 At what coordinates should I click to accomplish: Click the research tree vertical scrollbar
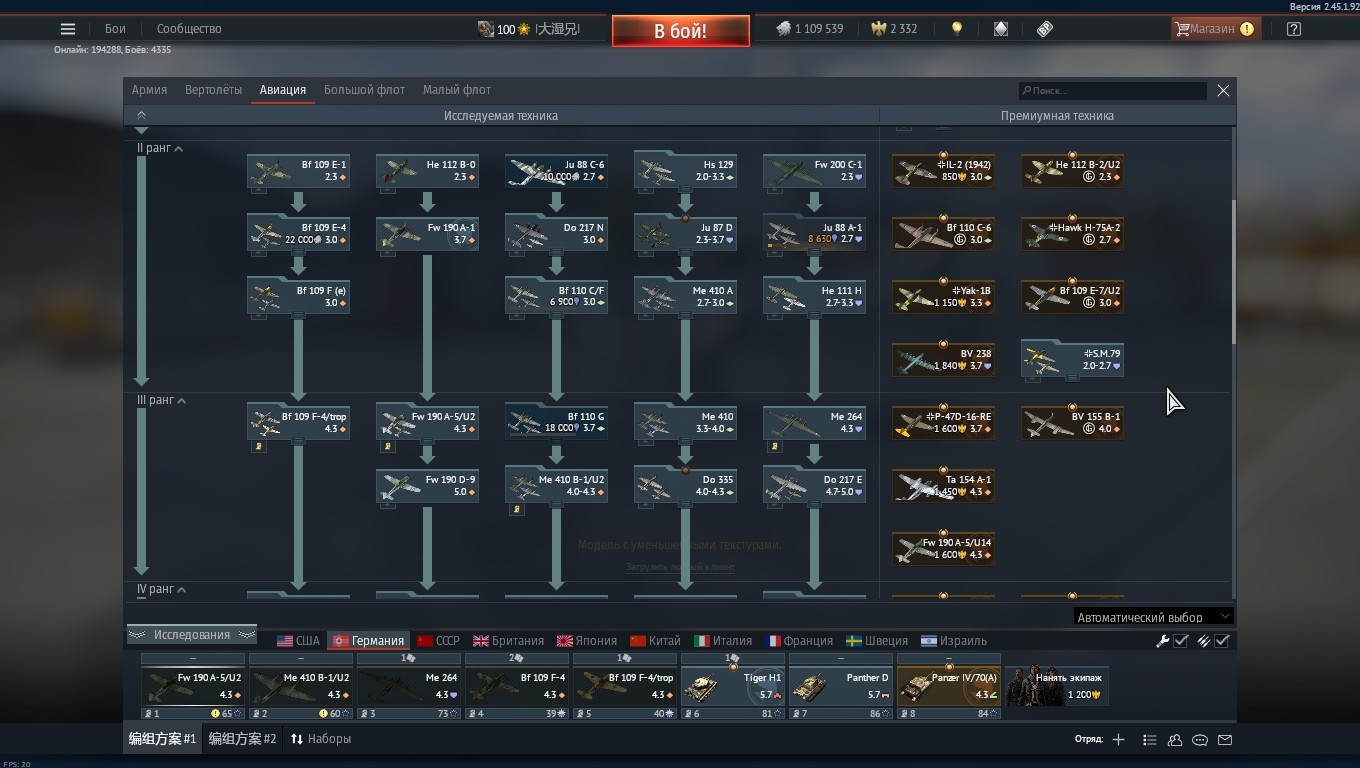[1234, 270]
